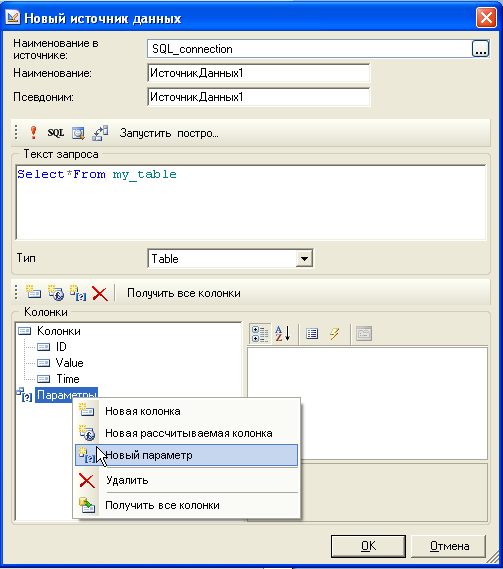This screenshot has width=503, height=569.
Task: Click the Отмена button
Action: pyautogui.click(x=449, y=546)
